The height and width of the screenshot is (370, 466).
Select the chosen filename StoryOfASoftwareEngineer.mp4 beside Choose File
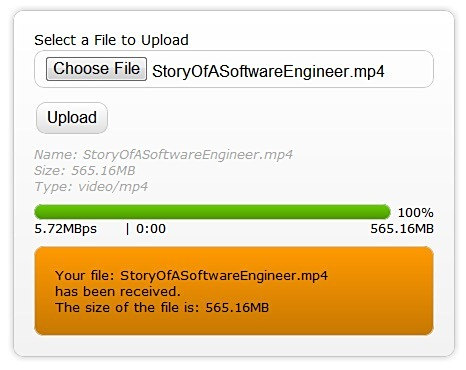(x=268, y=71)
